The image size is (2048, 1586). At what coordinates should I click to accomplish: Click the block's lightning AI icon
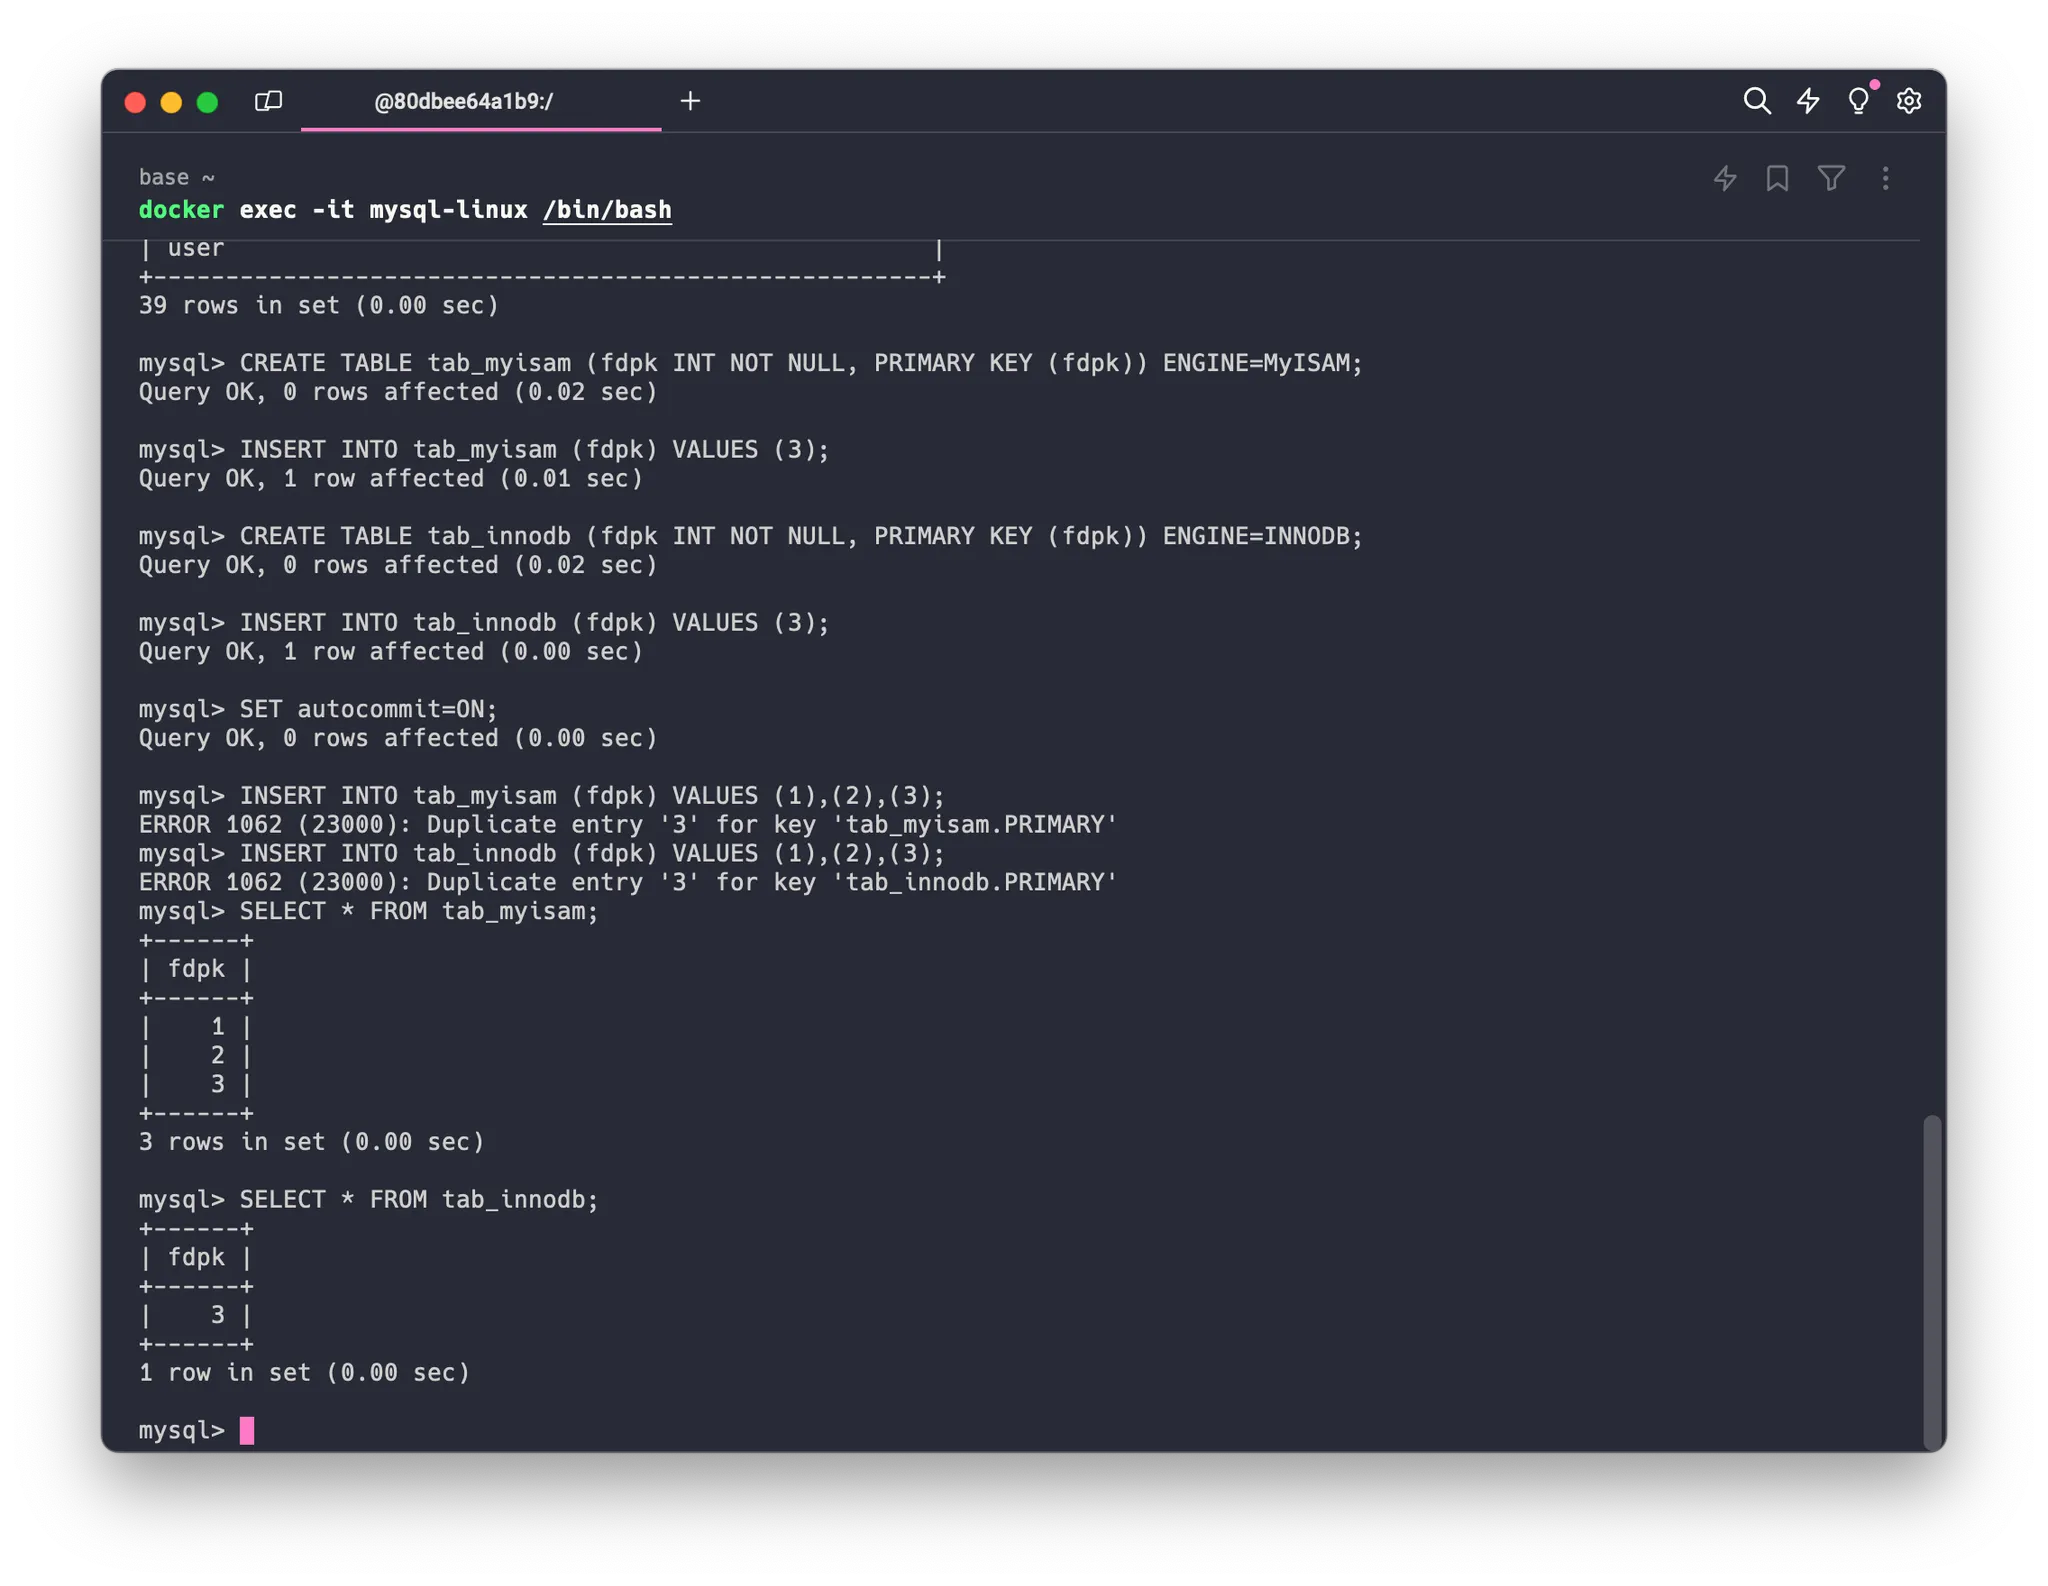coord(1725,179)
